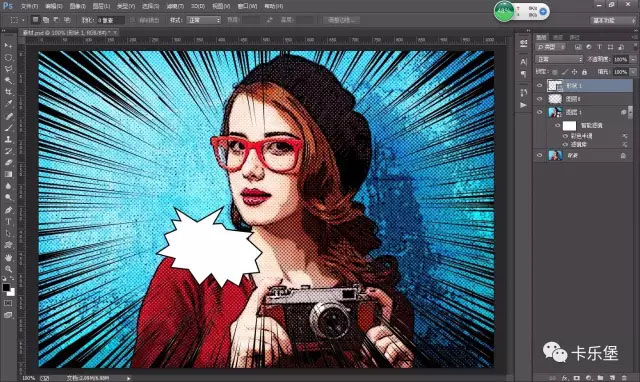640x382 pixels.
Task: Open the workspace switcher dropdown
Action: (613, 20)
